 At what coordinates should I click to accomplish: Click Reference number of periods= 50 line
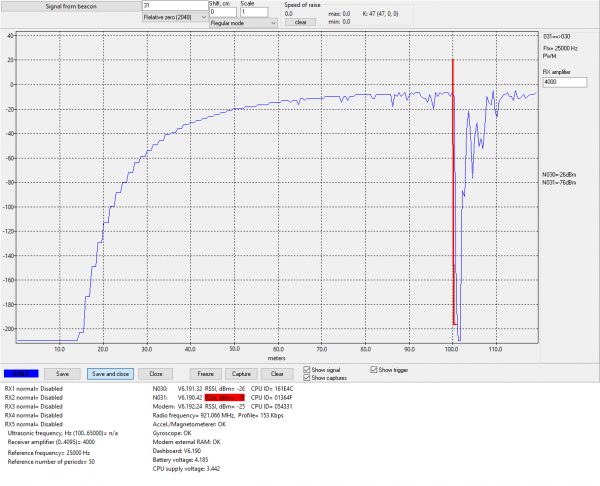51,462
